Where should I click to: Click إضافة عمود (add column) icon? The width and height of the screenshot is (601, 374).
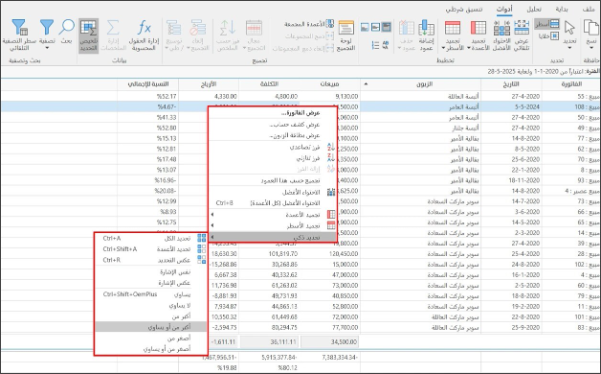[x=426, y=28]
